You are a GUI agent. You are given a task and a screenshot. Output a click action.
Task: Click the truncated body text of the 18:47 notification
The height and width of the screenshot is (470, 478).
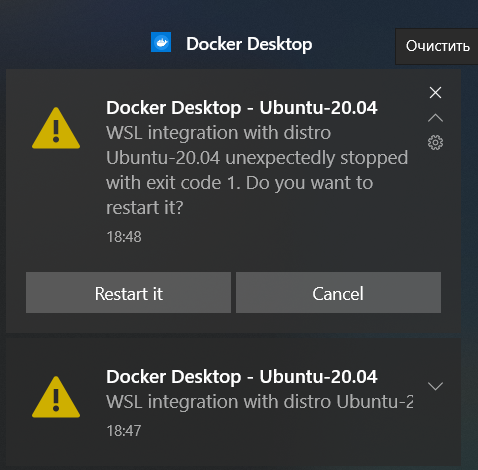coord(260,402)
